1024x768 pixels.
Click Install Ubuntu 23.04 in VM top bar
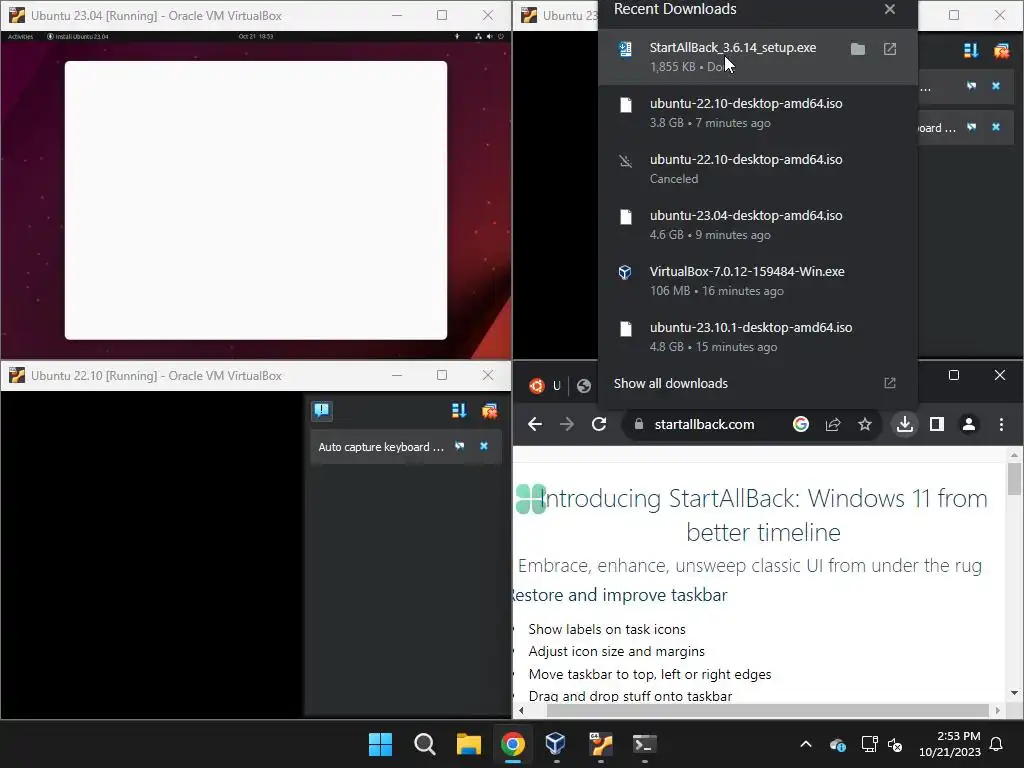point(78,37)
